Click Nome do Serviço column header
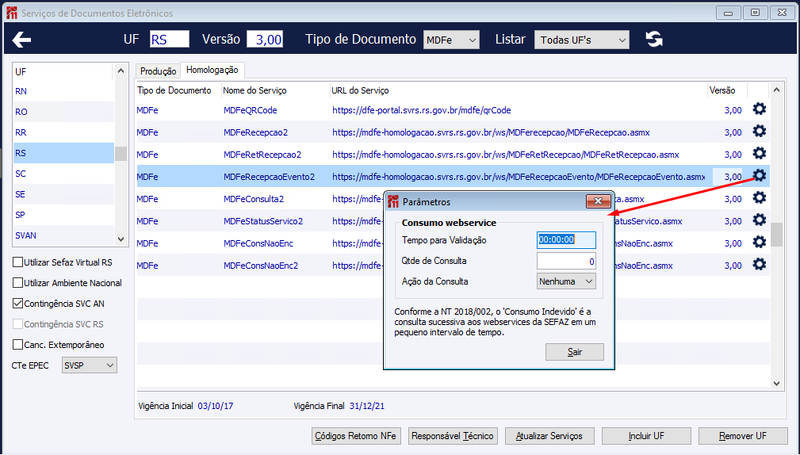 coord(255,90)
